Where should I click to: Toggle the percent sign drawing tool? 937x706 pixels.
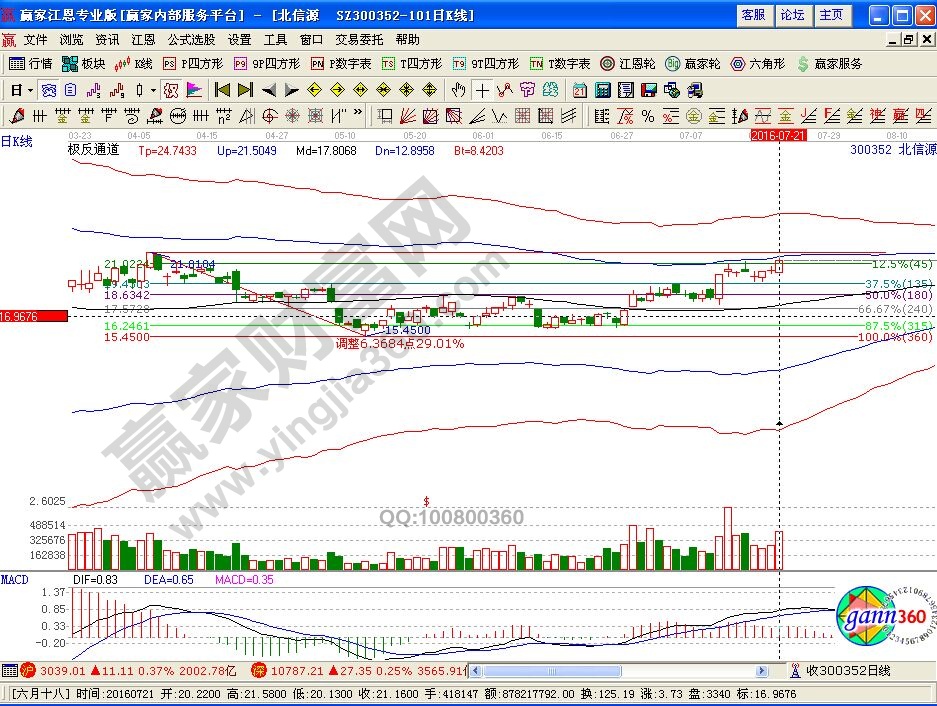point(647,114)
